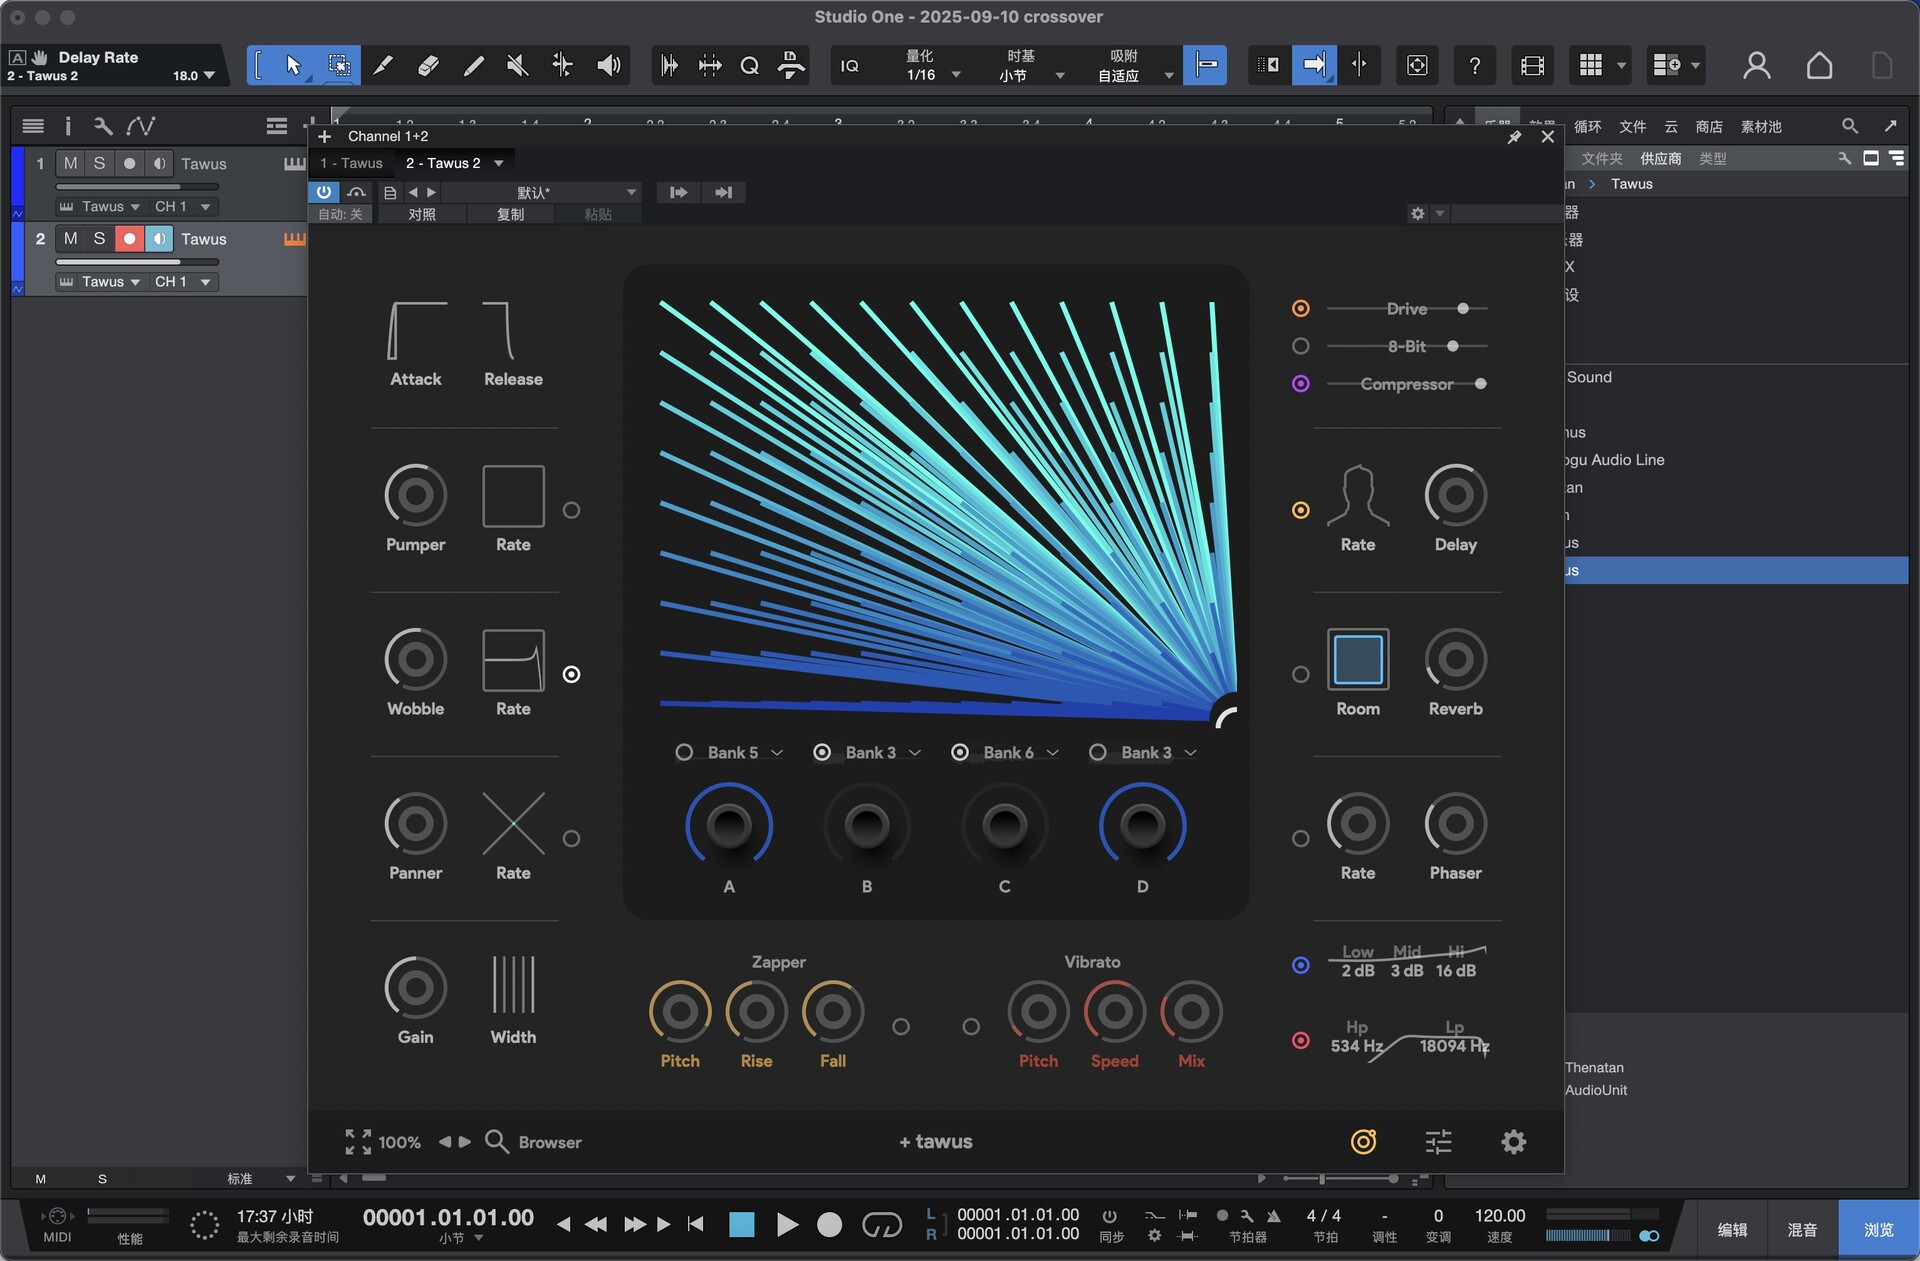Viewport: 1920px width, 1261px height.
Task: Solo track 2 Tawus
Action: 99,238
